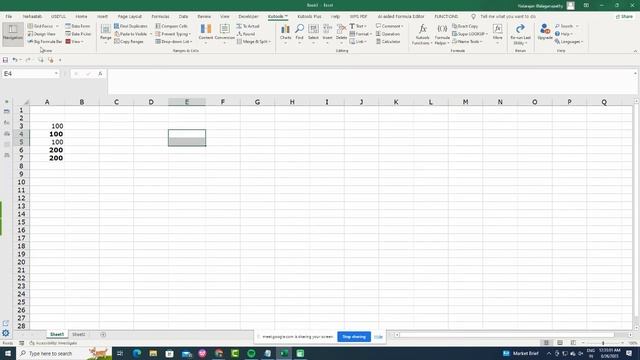Switch to the Kutools Plus tab
Image resolution: width=640 pixels, height=360 pixels.
pos(309,16)
